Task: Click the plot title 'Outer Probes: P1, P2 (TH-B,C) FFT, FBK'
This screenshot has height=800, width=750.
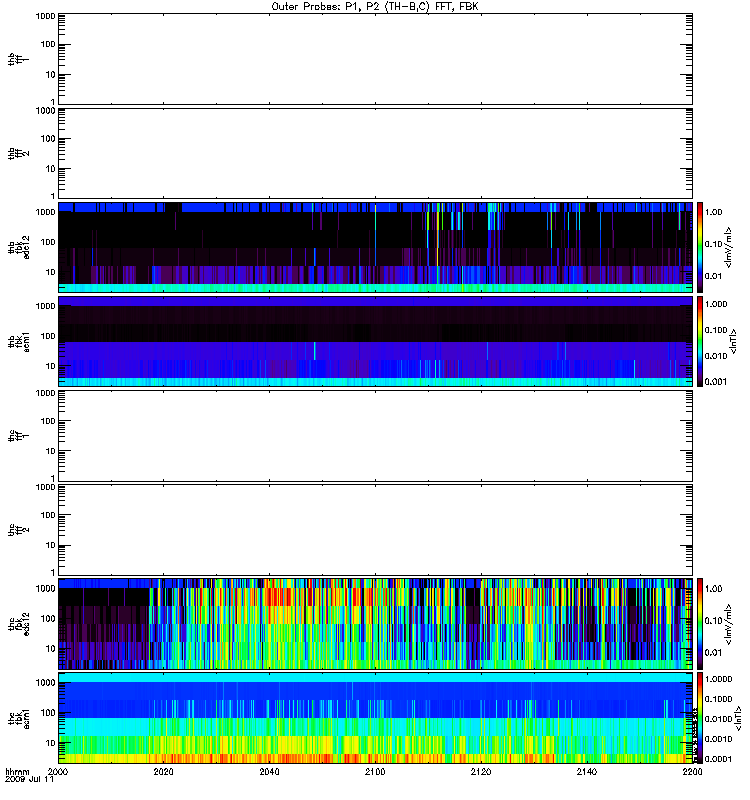Action: click(x=375, y=7)
